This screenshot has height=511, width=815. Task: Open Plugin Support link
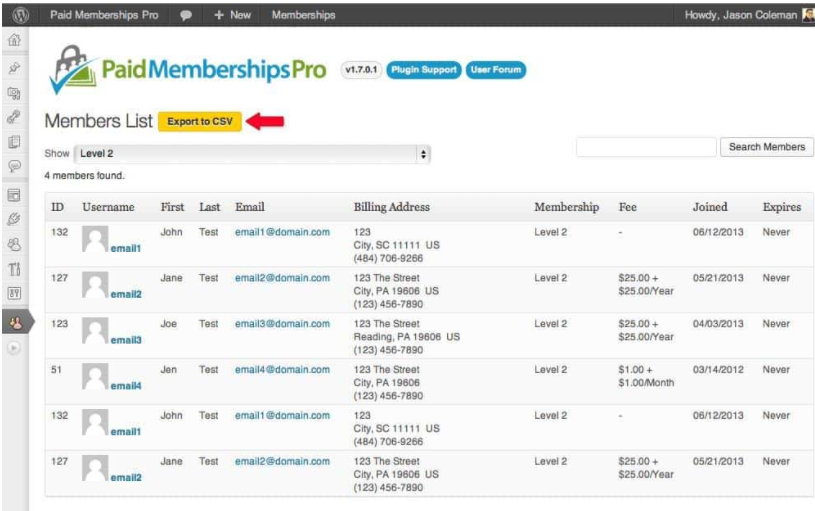(424, 70)
